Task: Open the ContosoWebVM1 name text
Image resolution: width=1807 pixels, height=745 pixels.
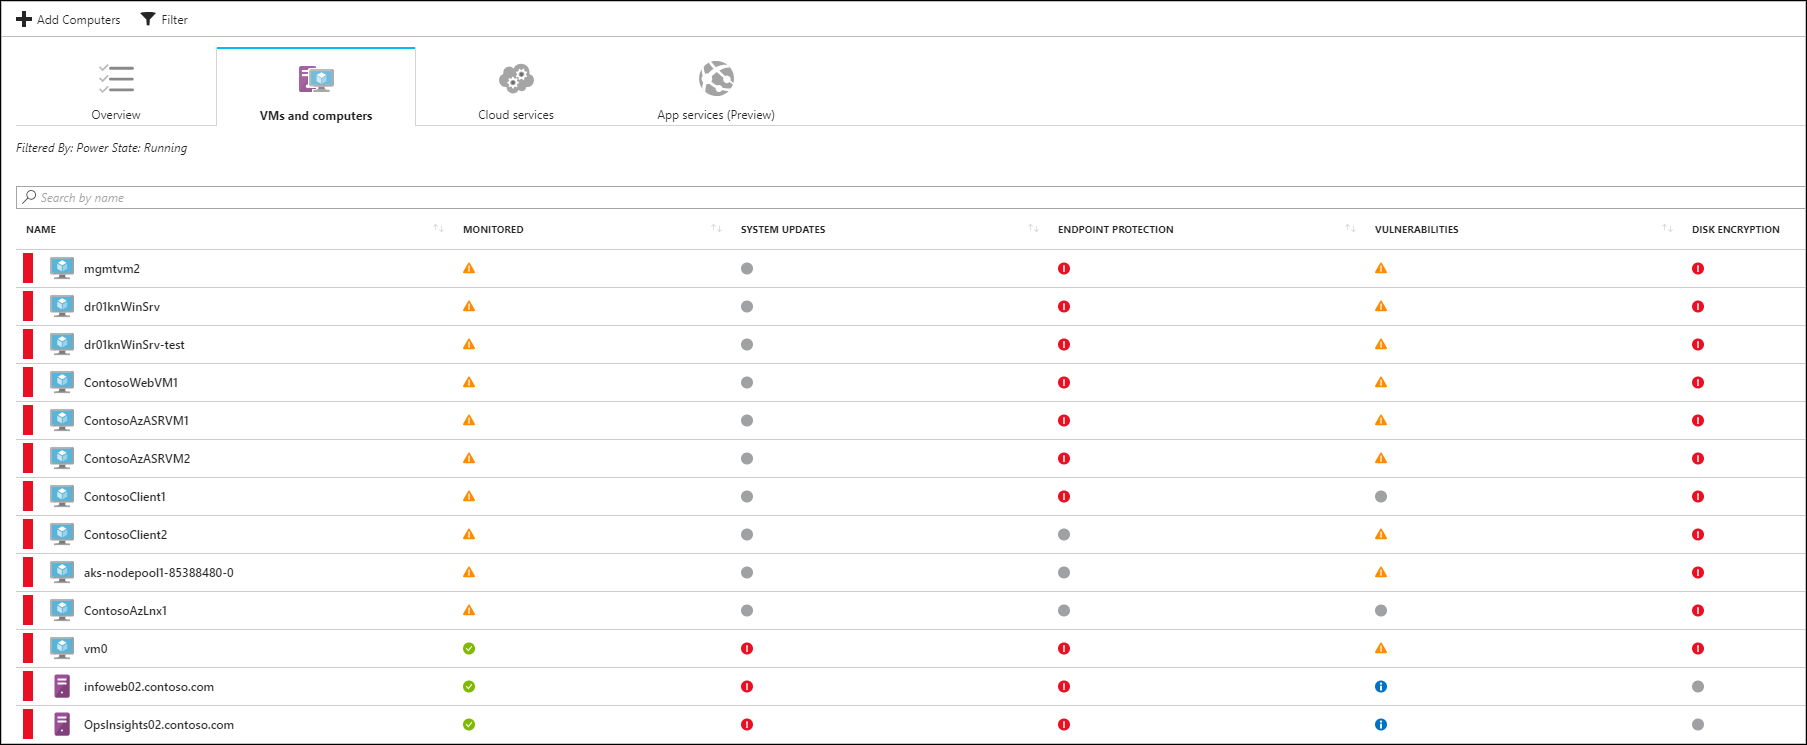Action: pos(131,383)
